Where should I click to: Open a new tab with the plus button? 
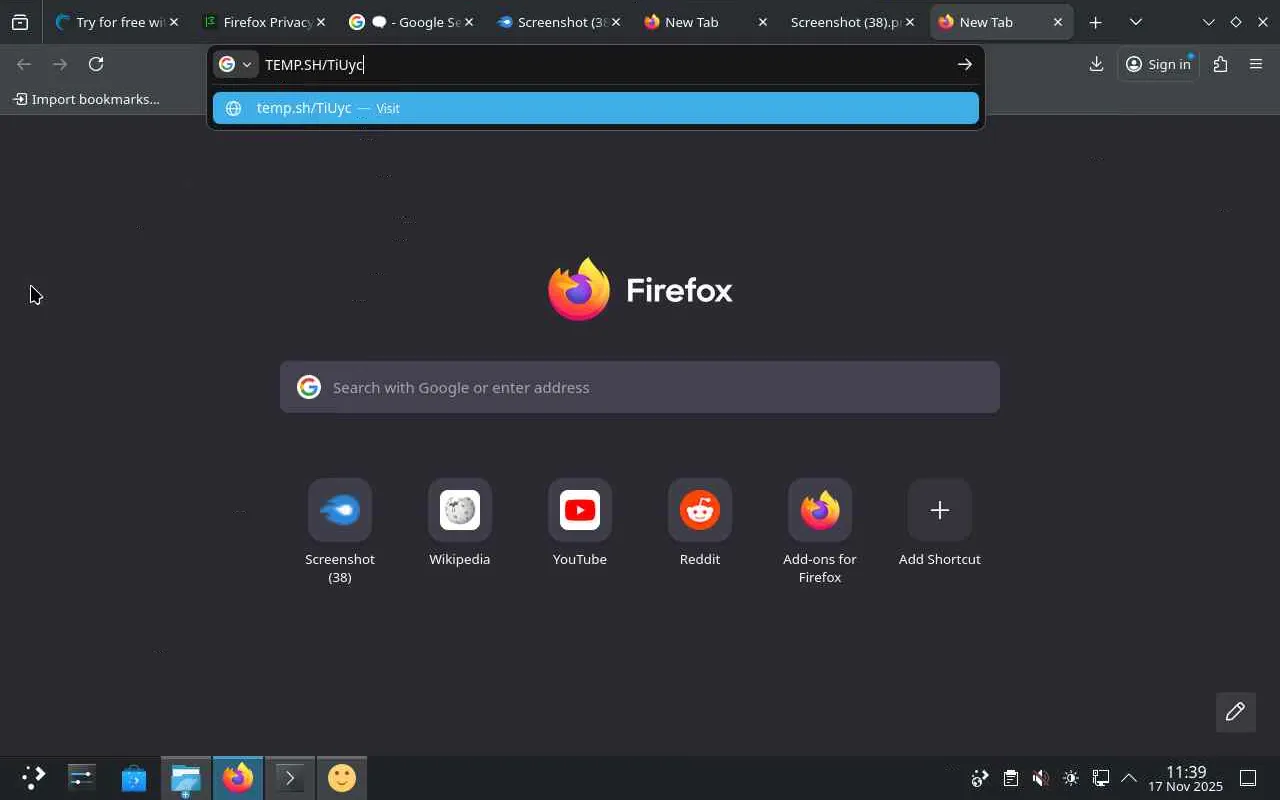pos(1096,22)
